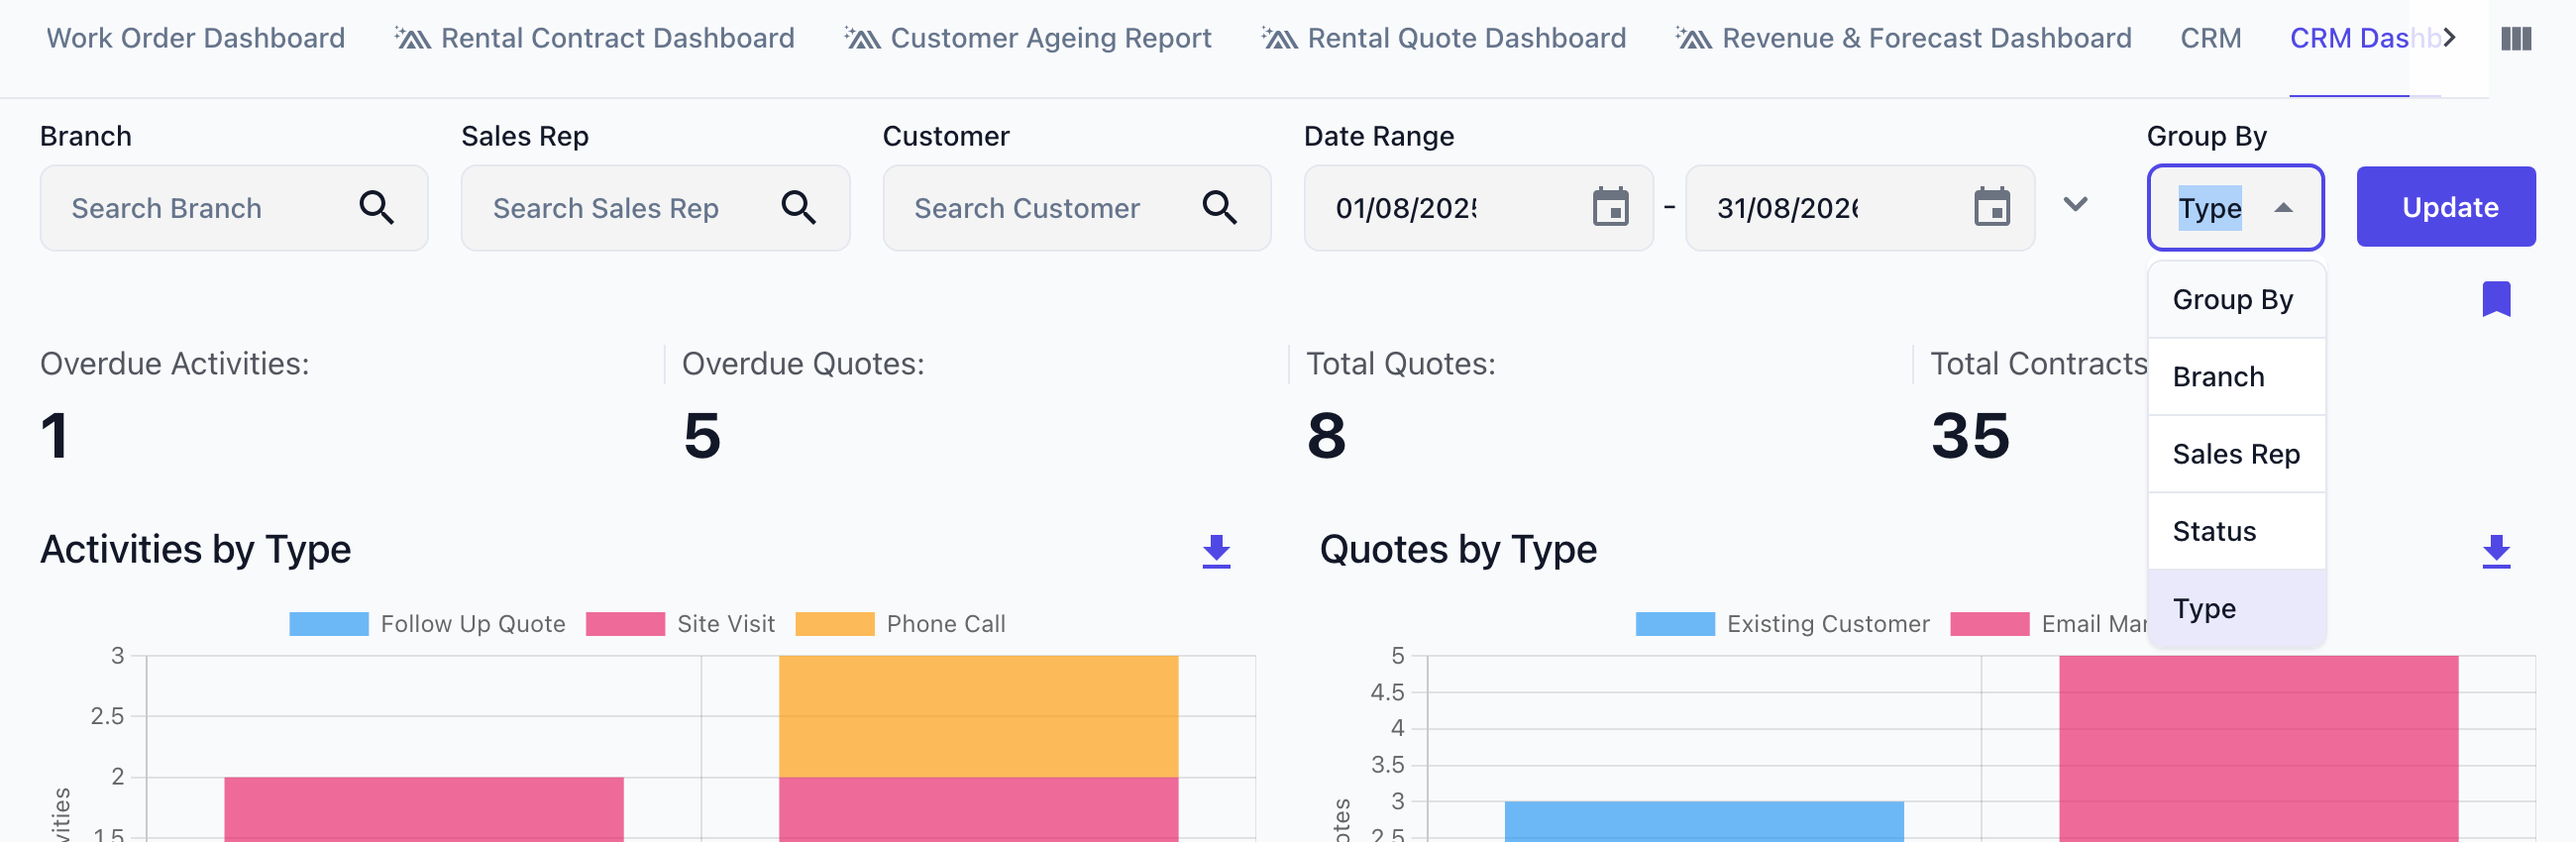Switch to the Work Order Dashboard tab
The image size is (2576, 842).
click(196, 38)
